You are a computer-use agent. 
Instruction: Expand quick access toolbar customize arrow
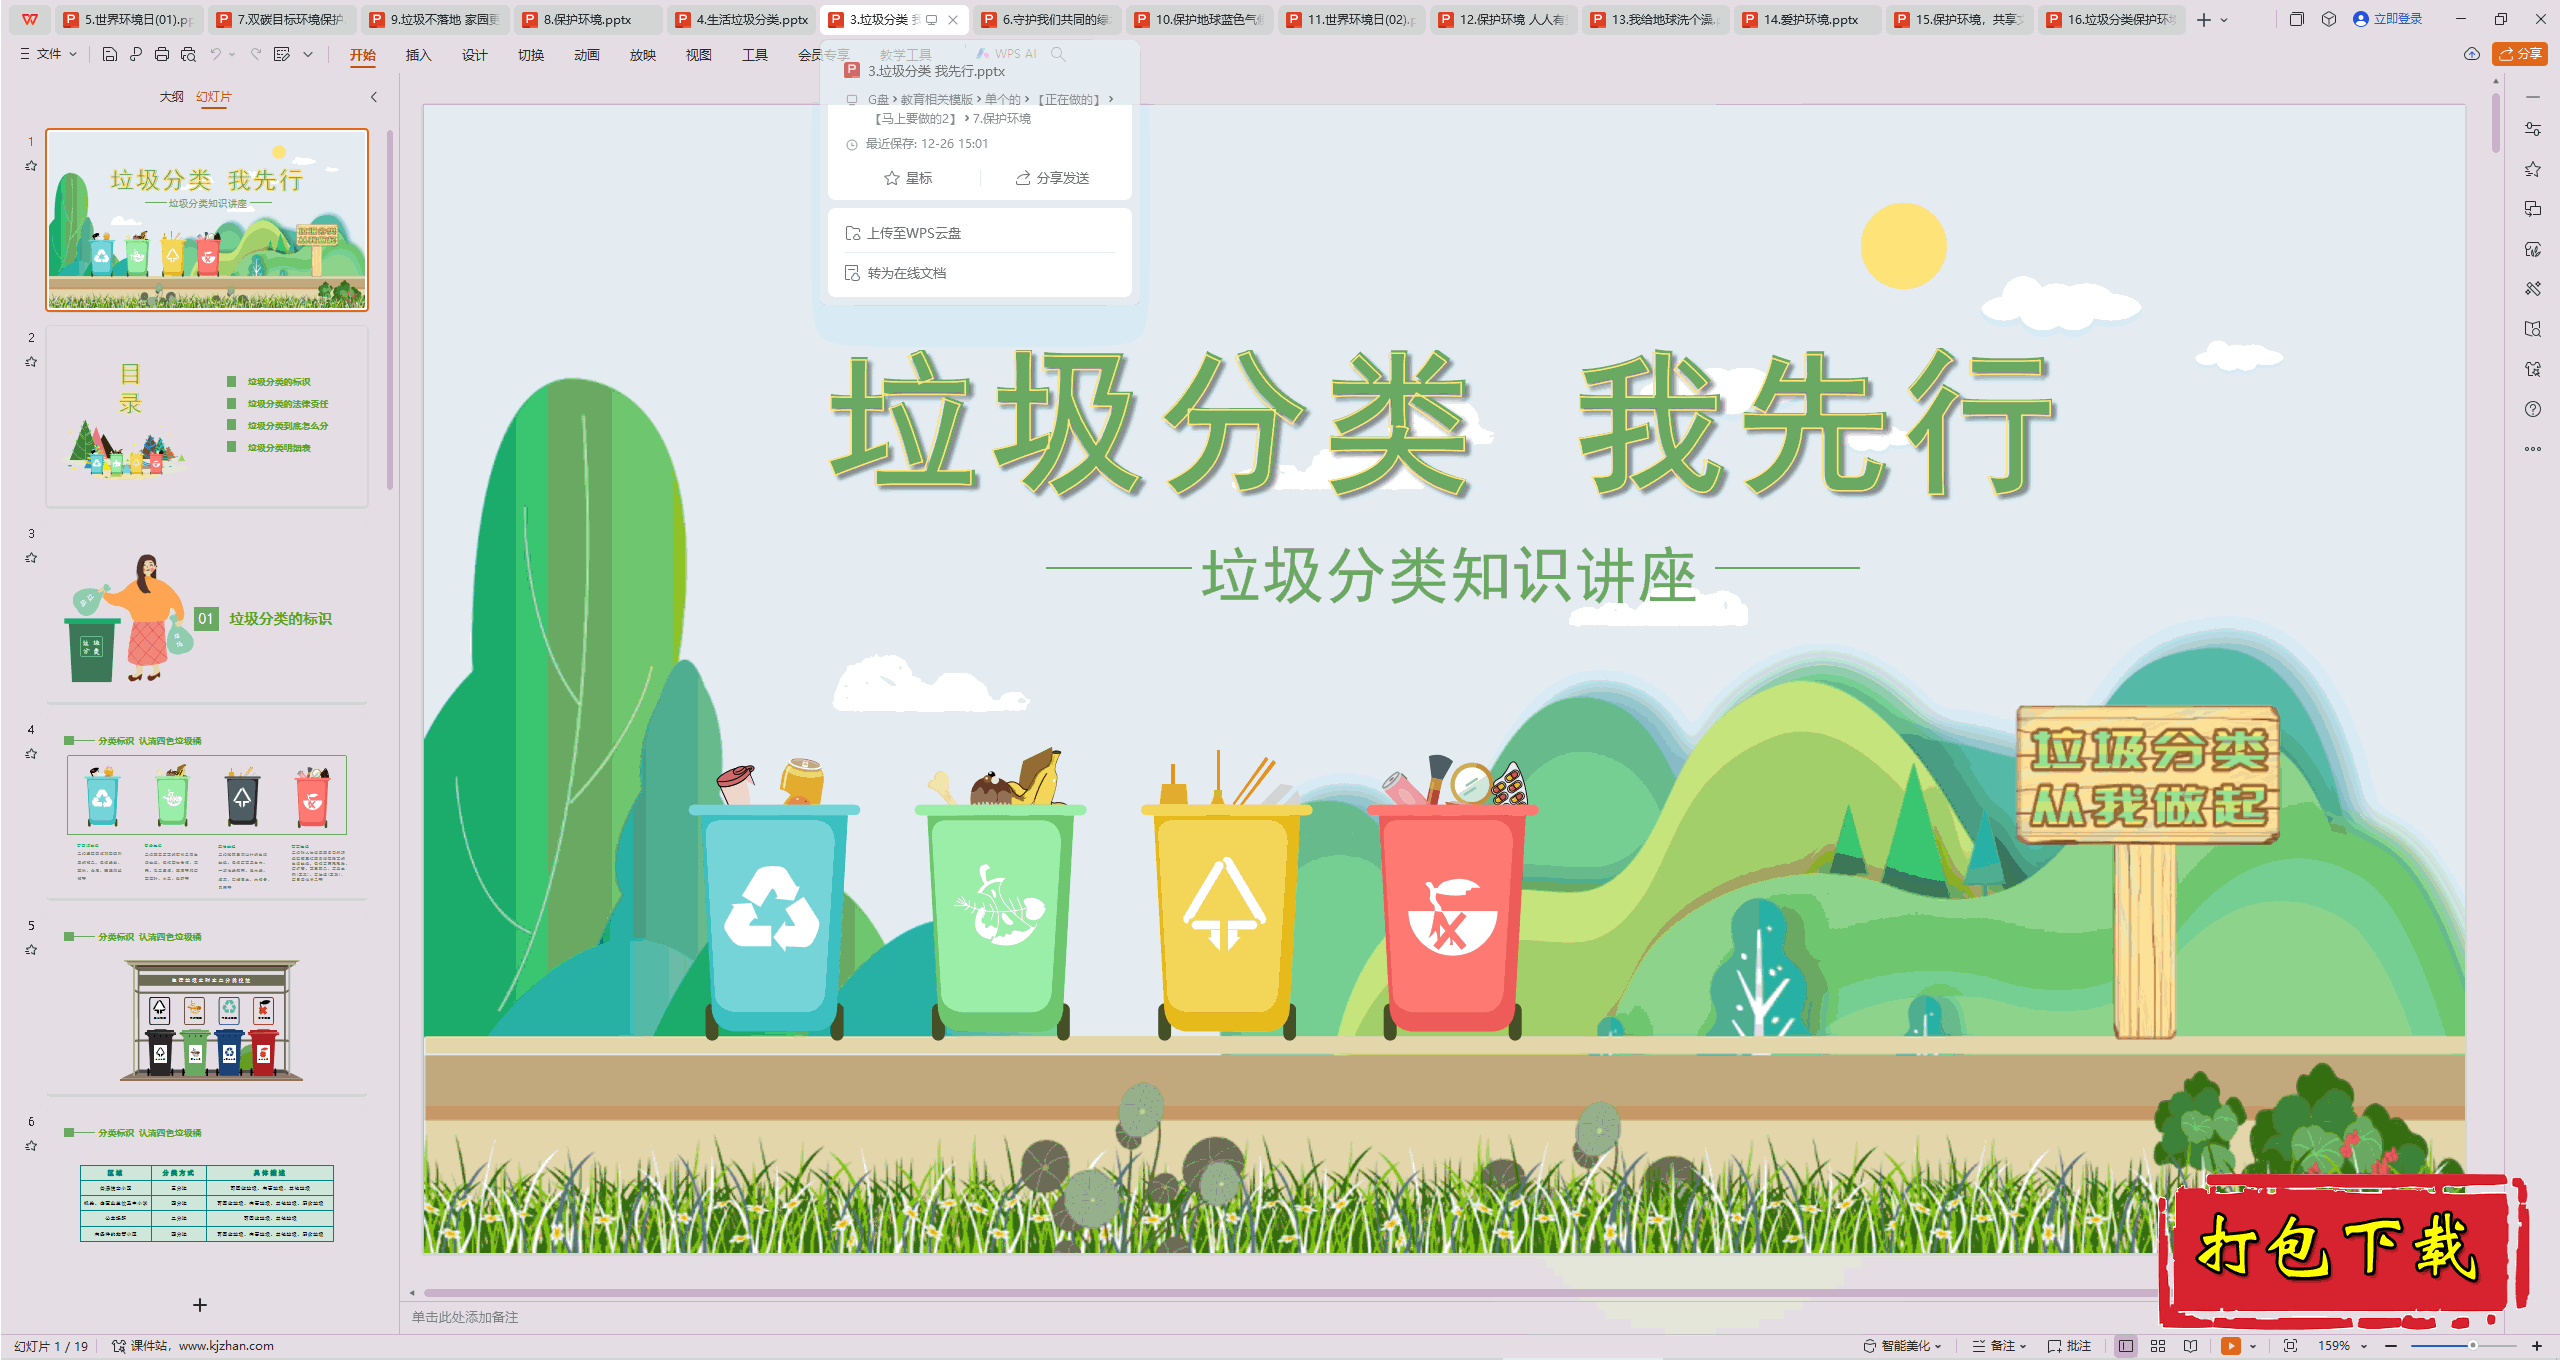(308, 54)
